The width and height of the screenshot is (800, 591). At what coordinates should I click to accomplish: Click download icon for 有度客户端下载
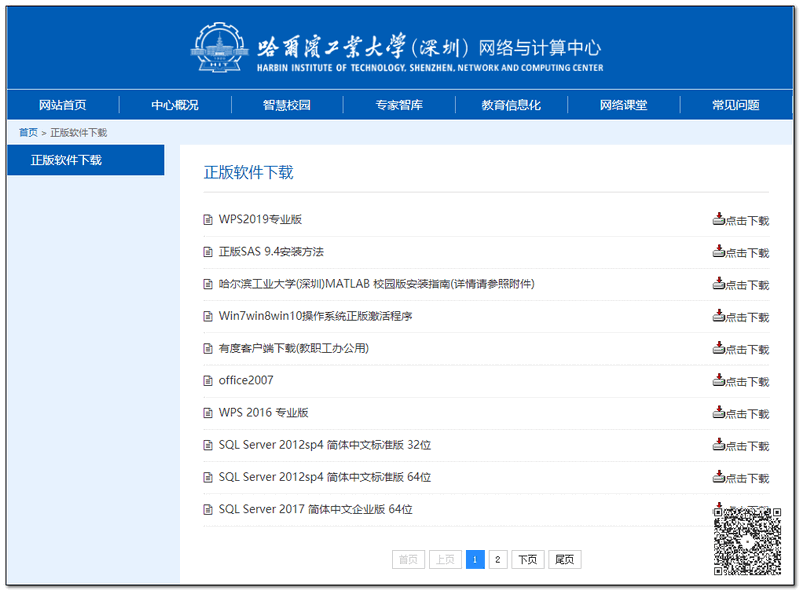[x=718, y=348]
